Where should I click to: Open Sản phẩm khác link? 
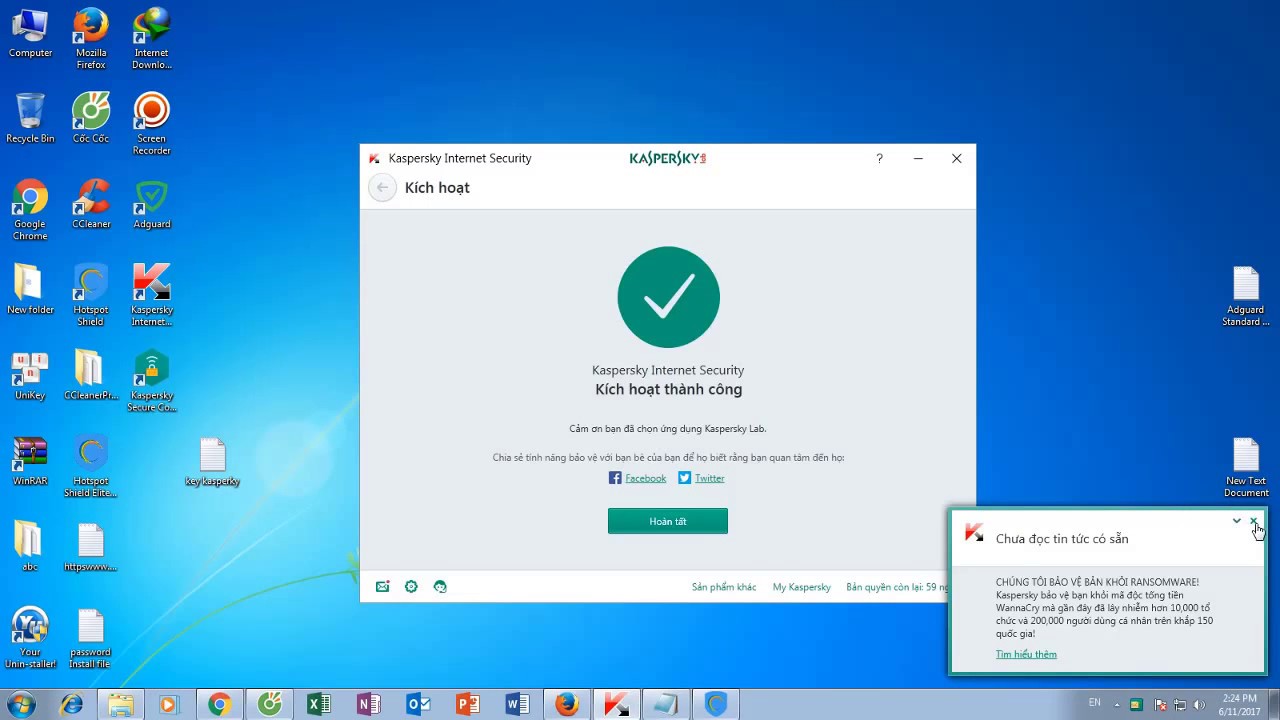click(x=724, y=587)
